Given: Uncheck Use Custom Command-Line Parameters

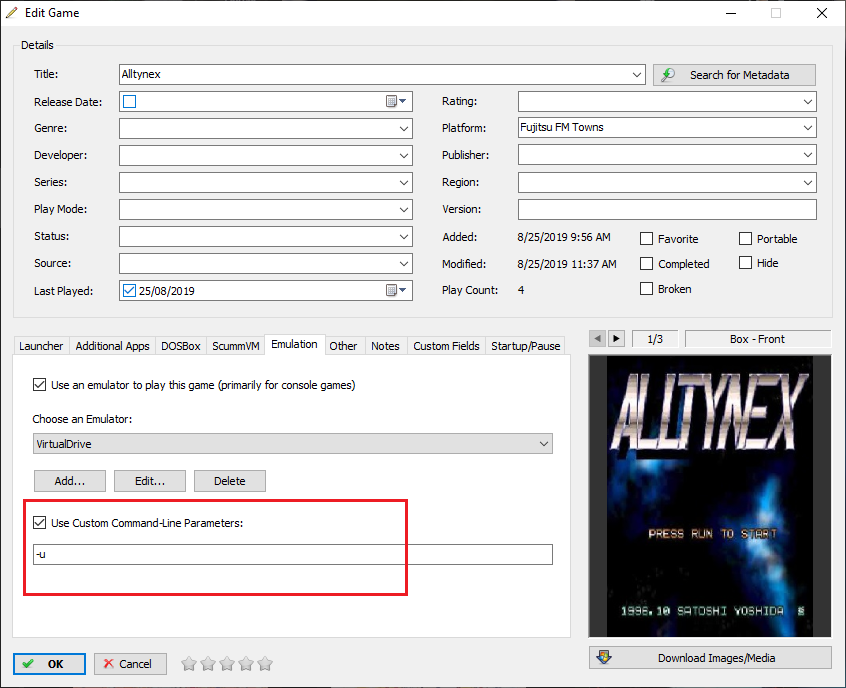Looking at the screenshot, I should pyautogui.click(x=39, y=522).
